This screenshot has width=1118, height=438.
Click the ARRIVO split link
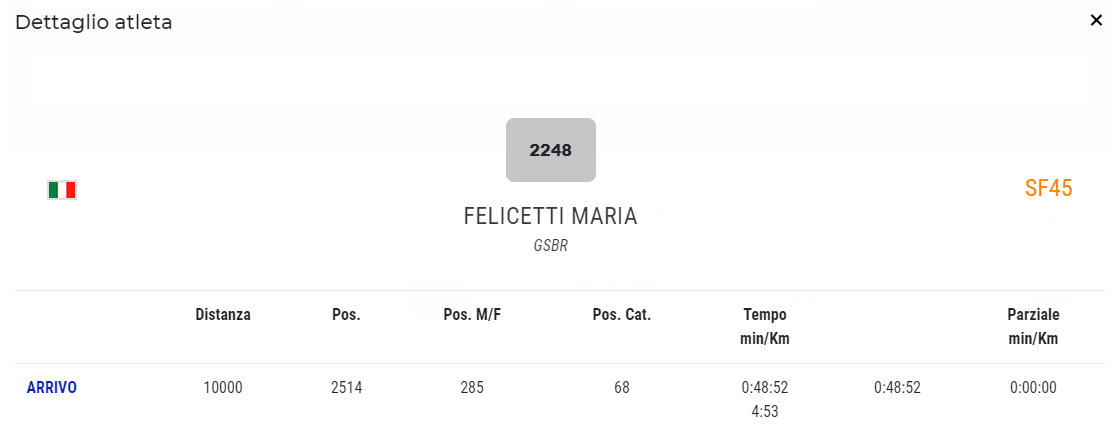52,387
